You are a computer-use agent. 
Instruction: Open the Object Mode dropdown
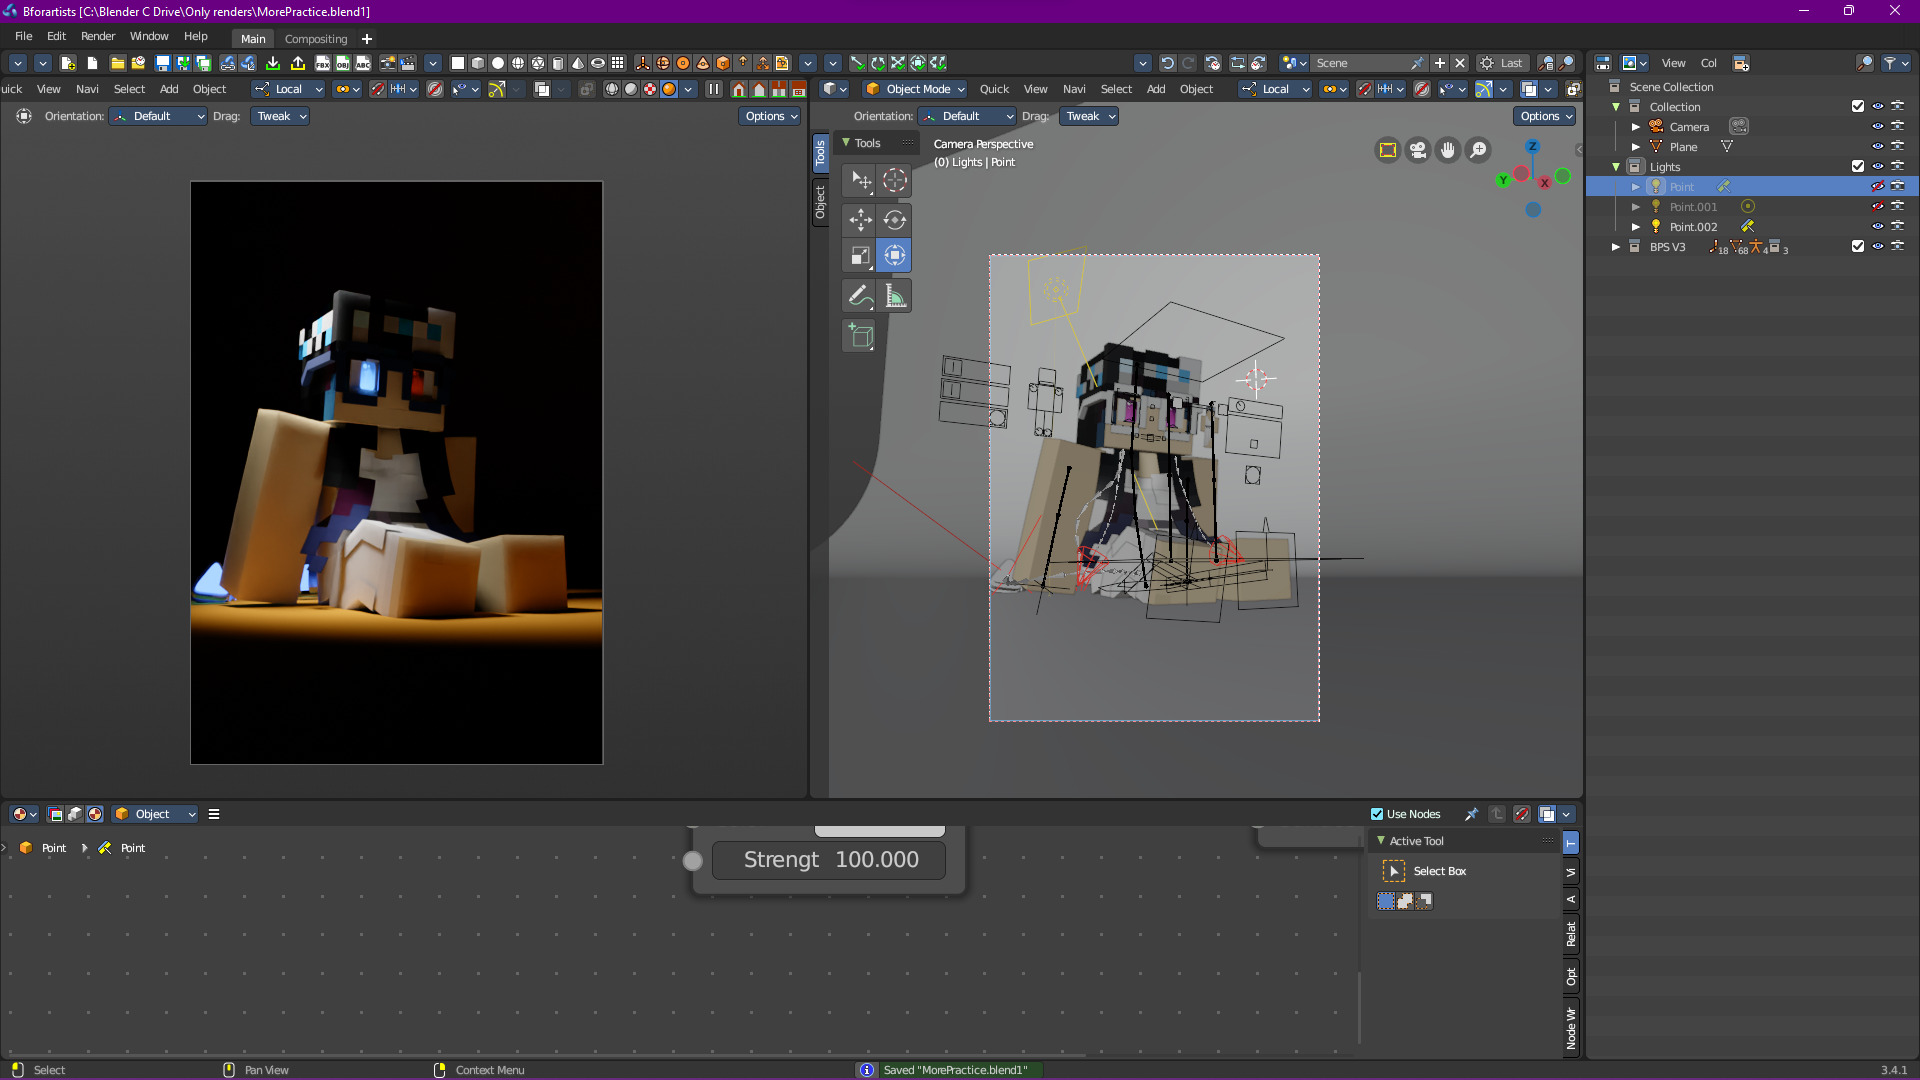(x=915, y=89)
